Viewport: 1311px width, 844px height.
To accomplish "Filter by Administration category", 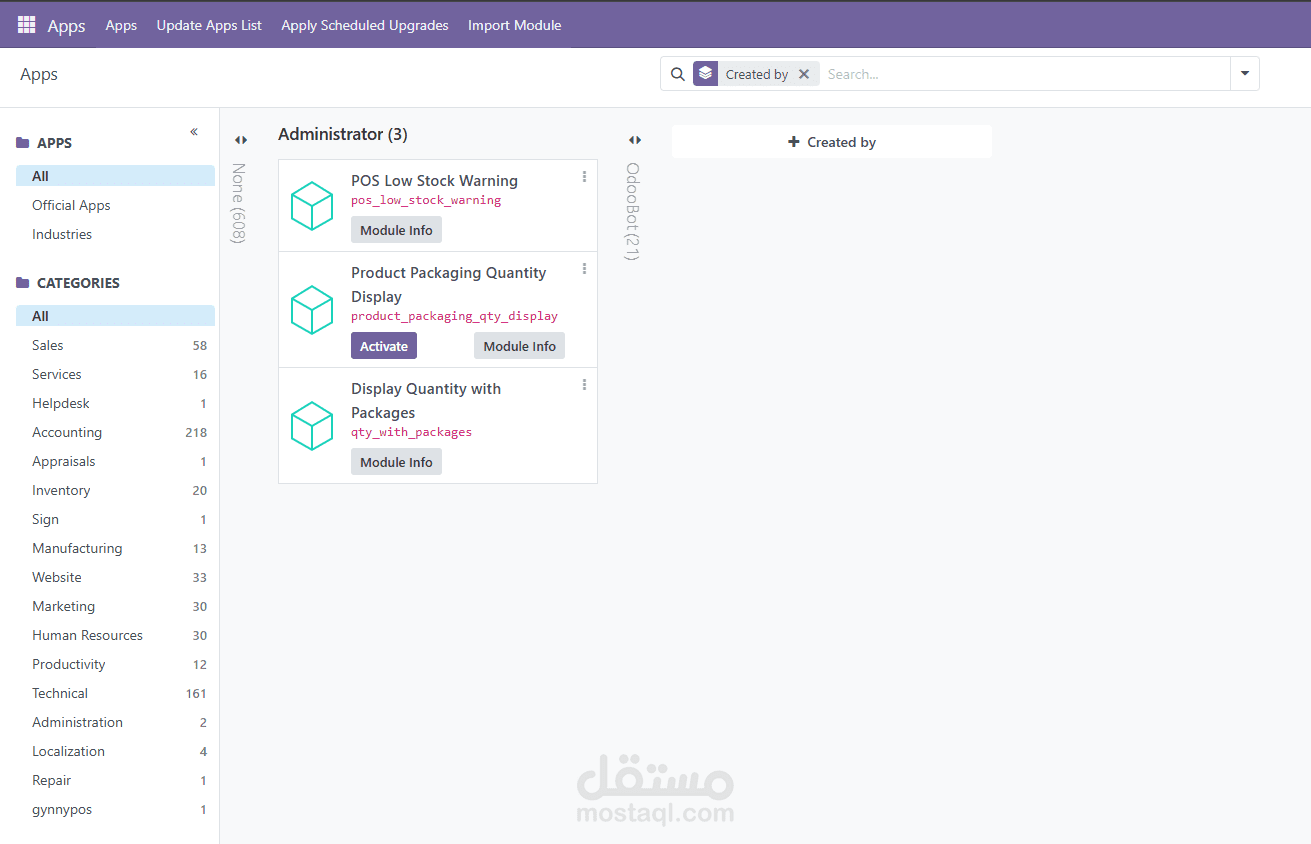I will [x=115, y=722].
